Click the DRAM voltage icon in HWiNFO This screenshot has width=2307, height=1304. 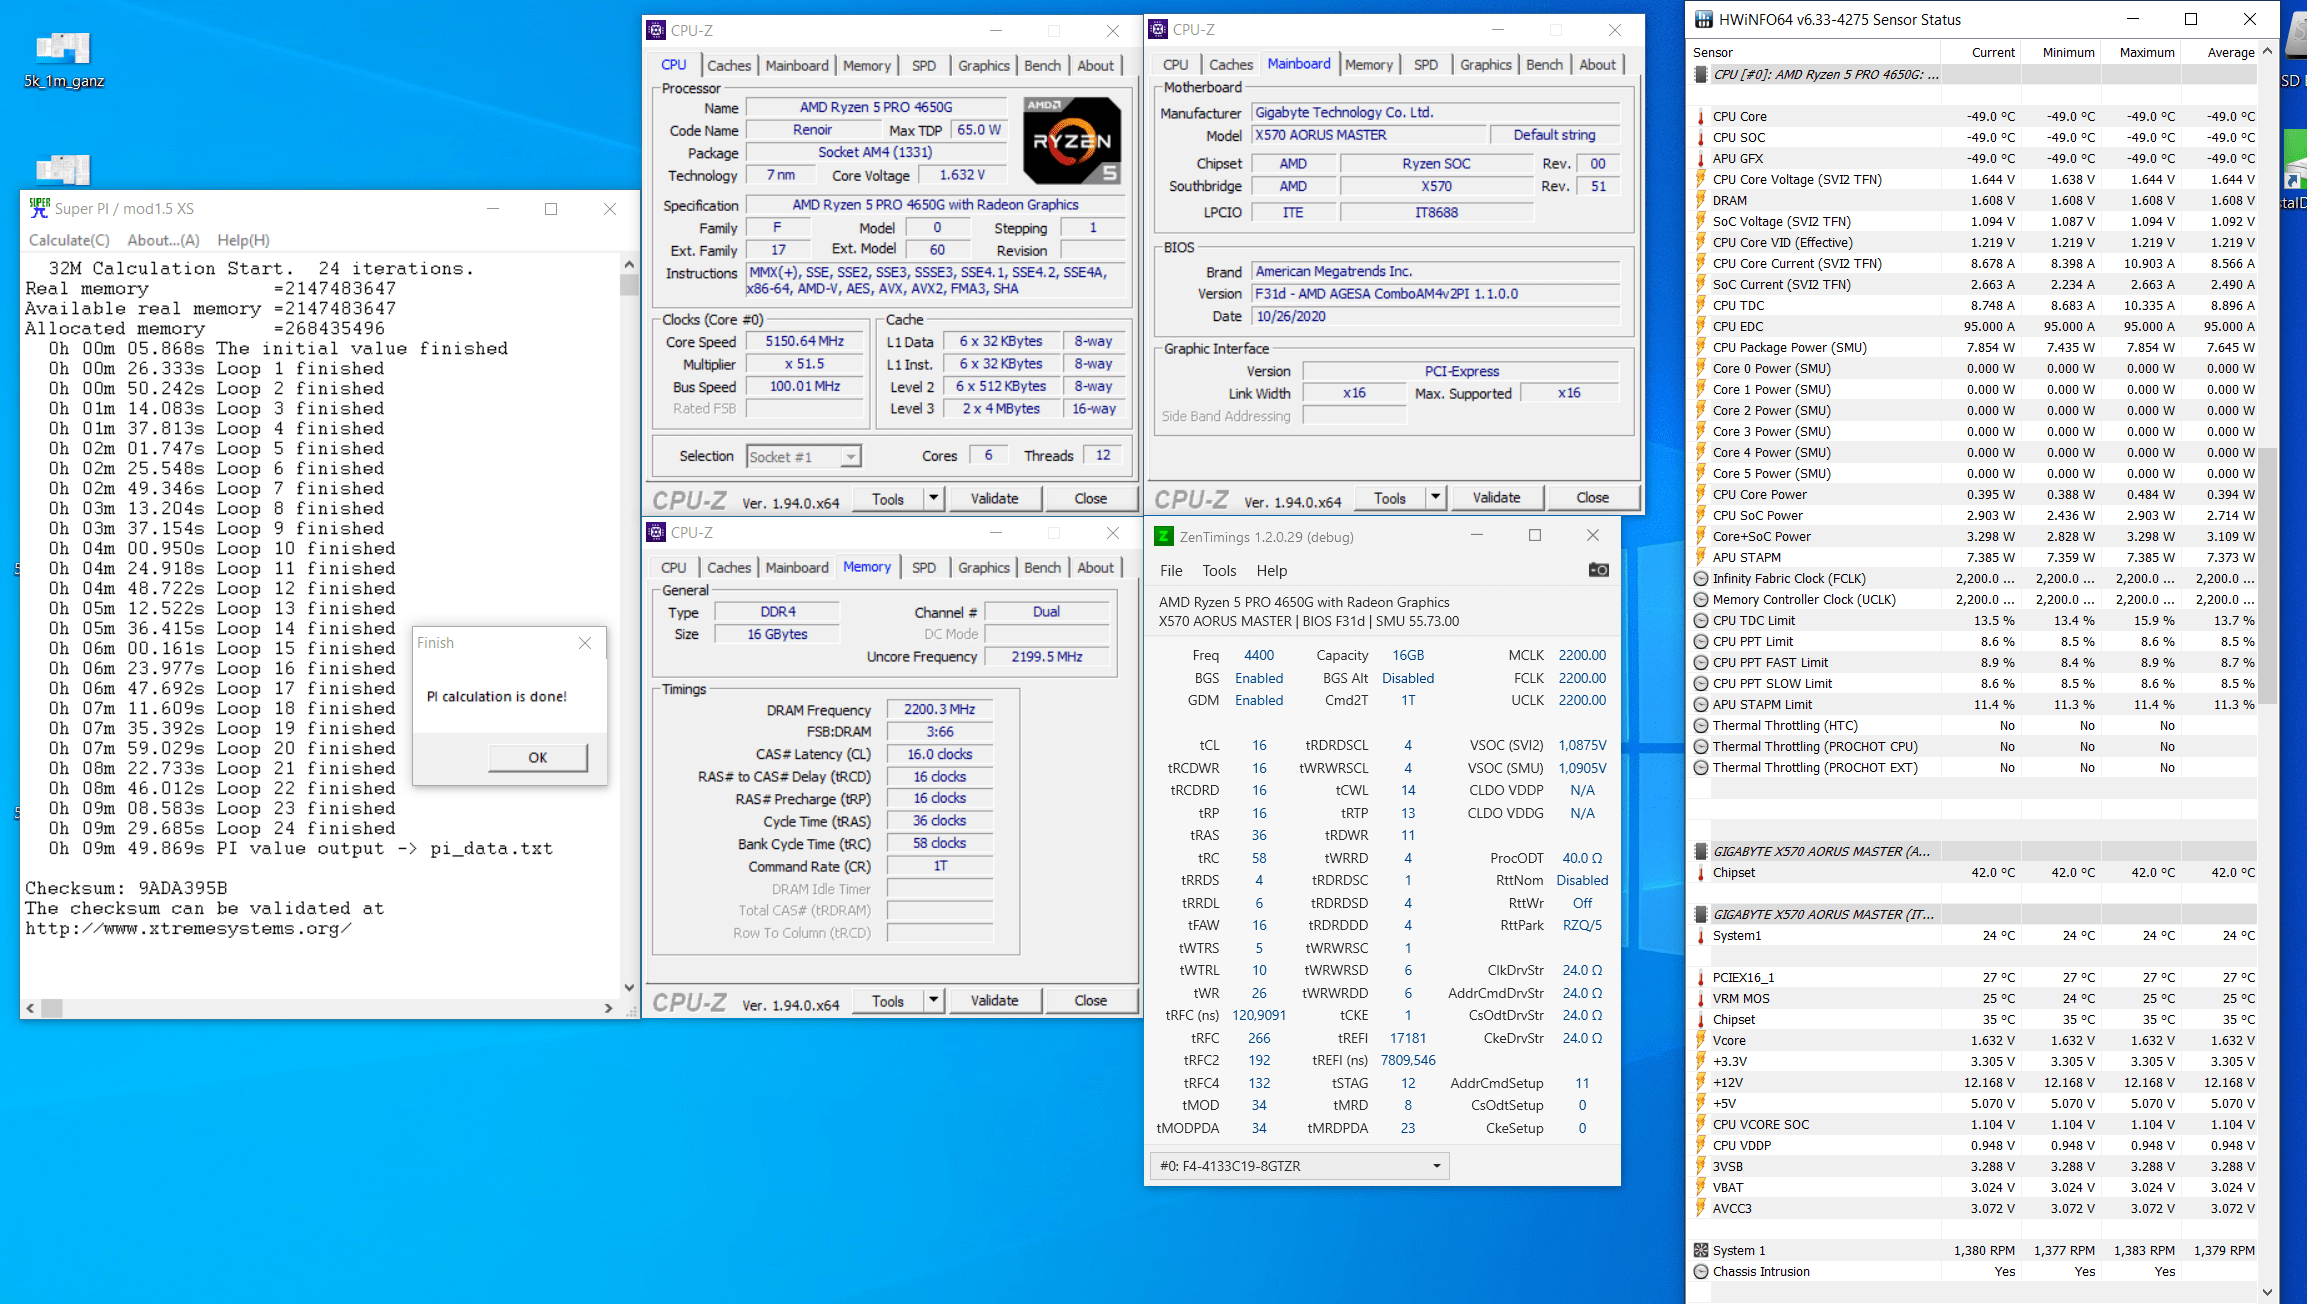coord(1701,201)
